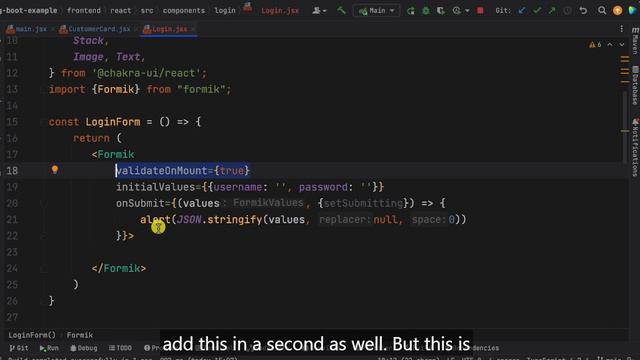This screenshot has width=640, height=360.
Task: Click 'components' in the breadcrumb path
Action: pyautogui.click(x=184, y=11)
